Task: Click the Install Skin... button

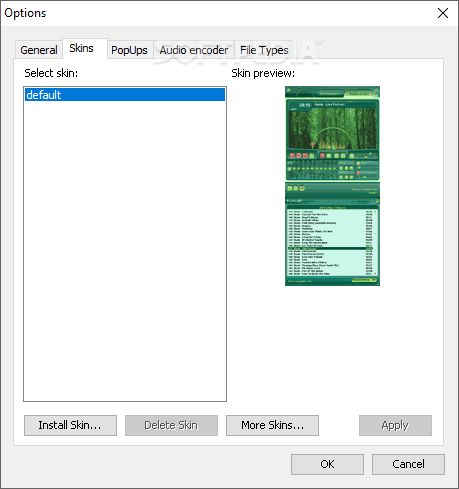Action: pos(70,425)
